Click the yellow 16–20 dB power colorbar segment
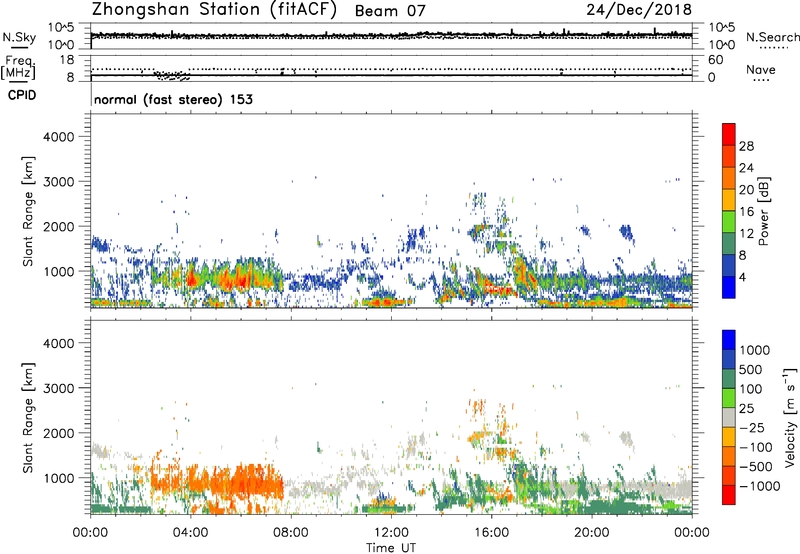 coord(729,199)
